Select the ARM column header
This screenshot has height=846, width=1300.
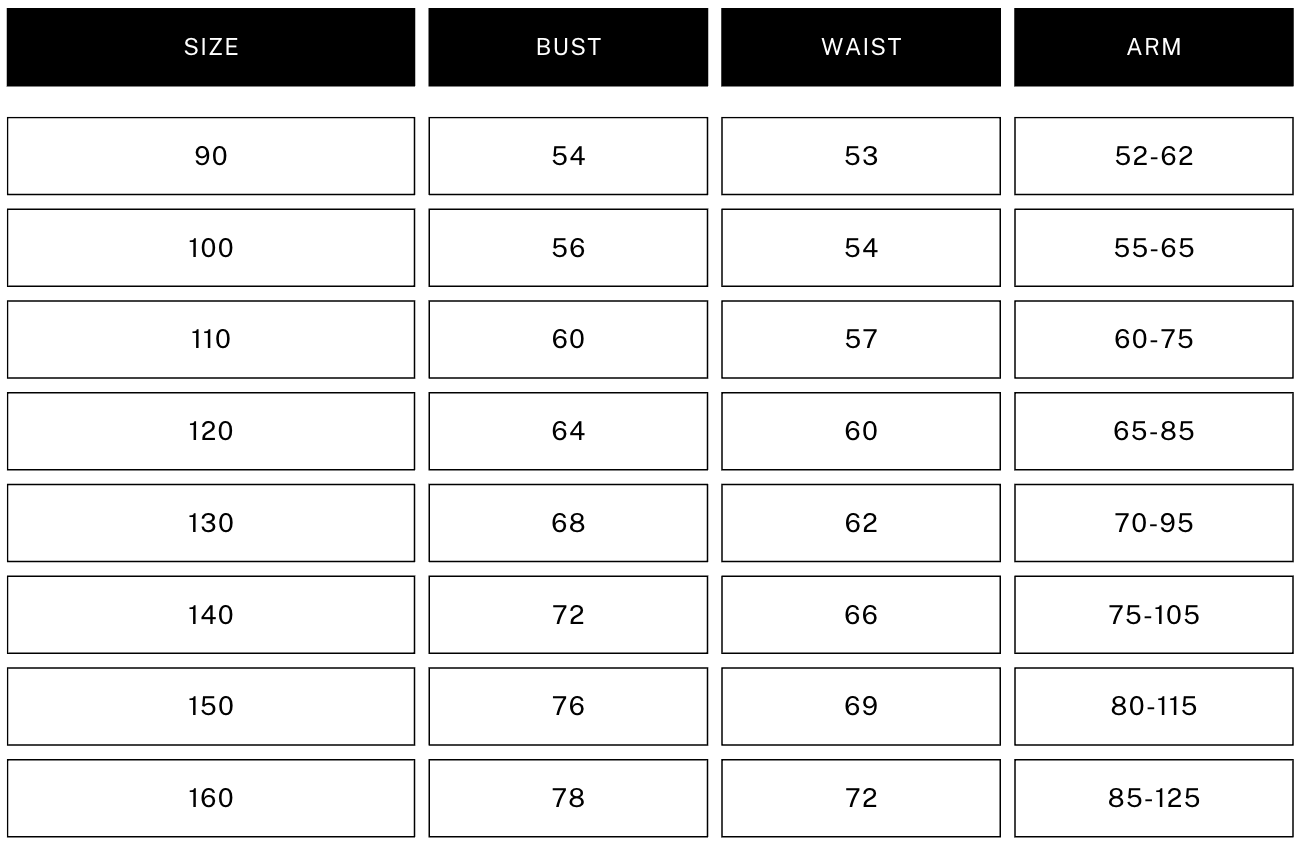[1154, 47]
